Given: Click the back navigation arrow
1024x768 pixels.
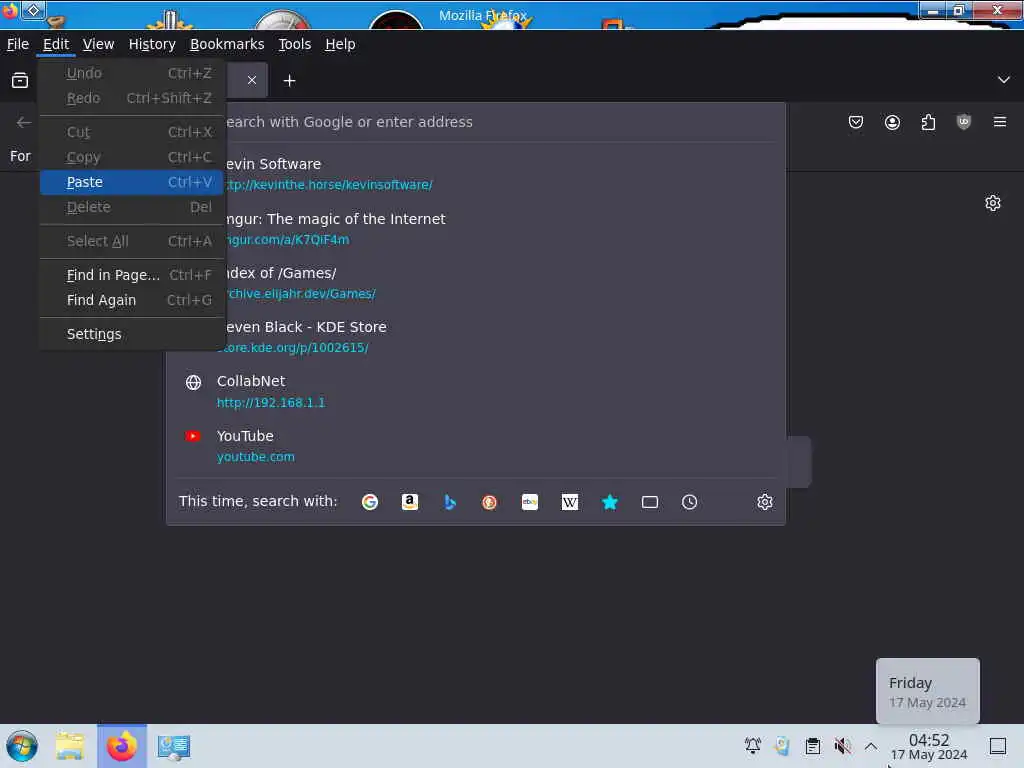Looking at the screenshot, I should pos(24,122).
